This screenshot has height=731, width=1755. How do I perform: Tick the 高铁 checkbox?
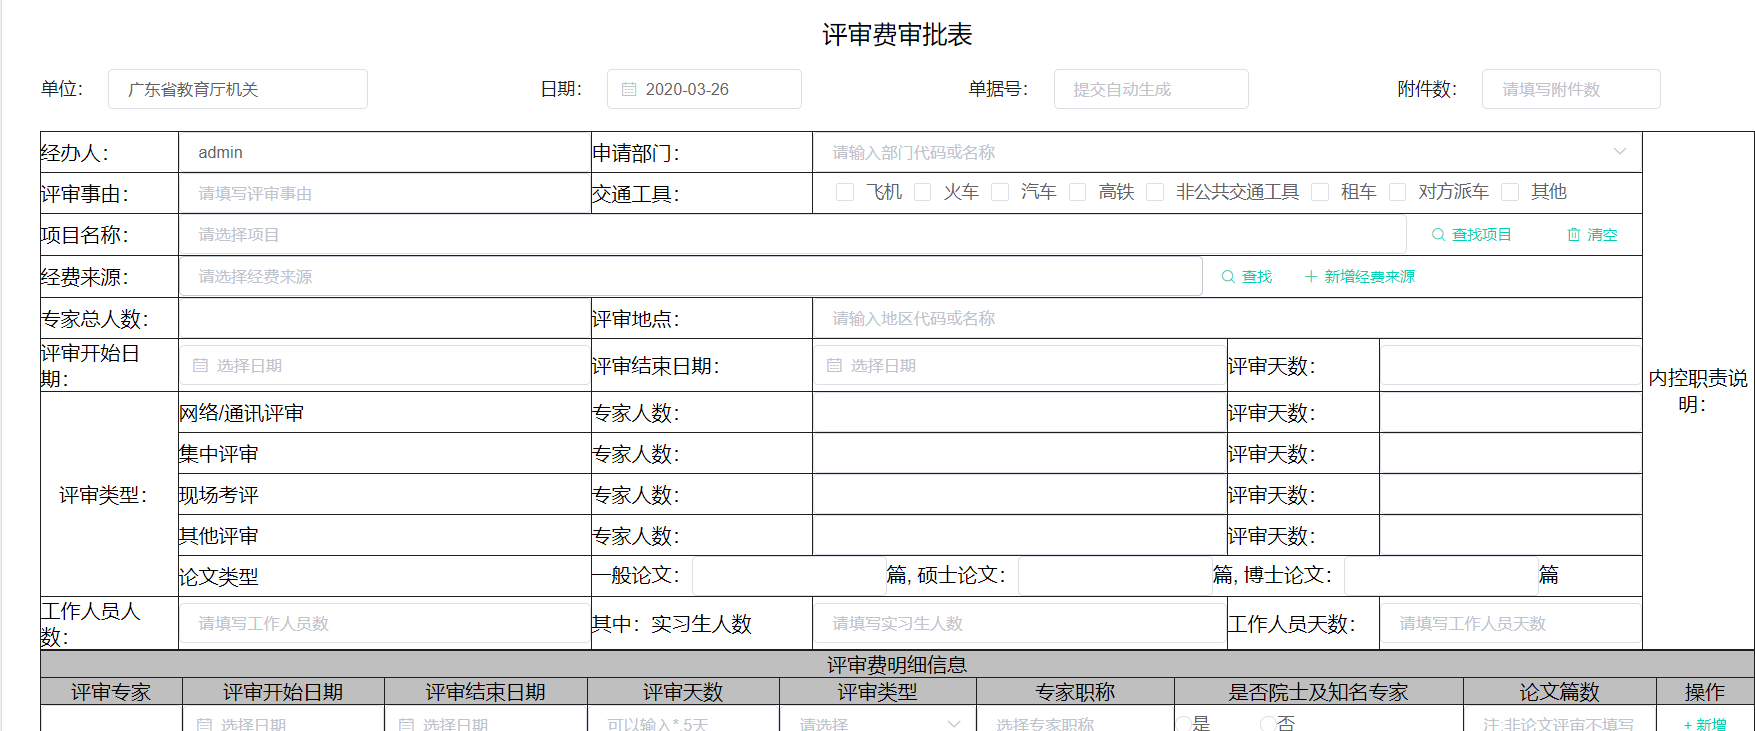(x=1078, y=192)
